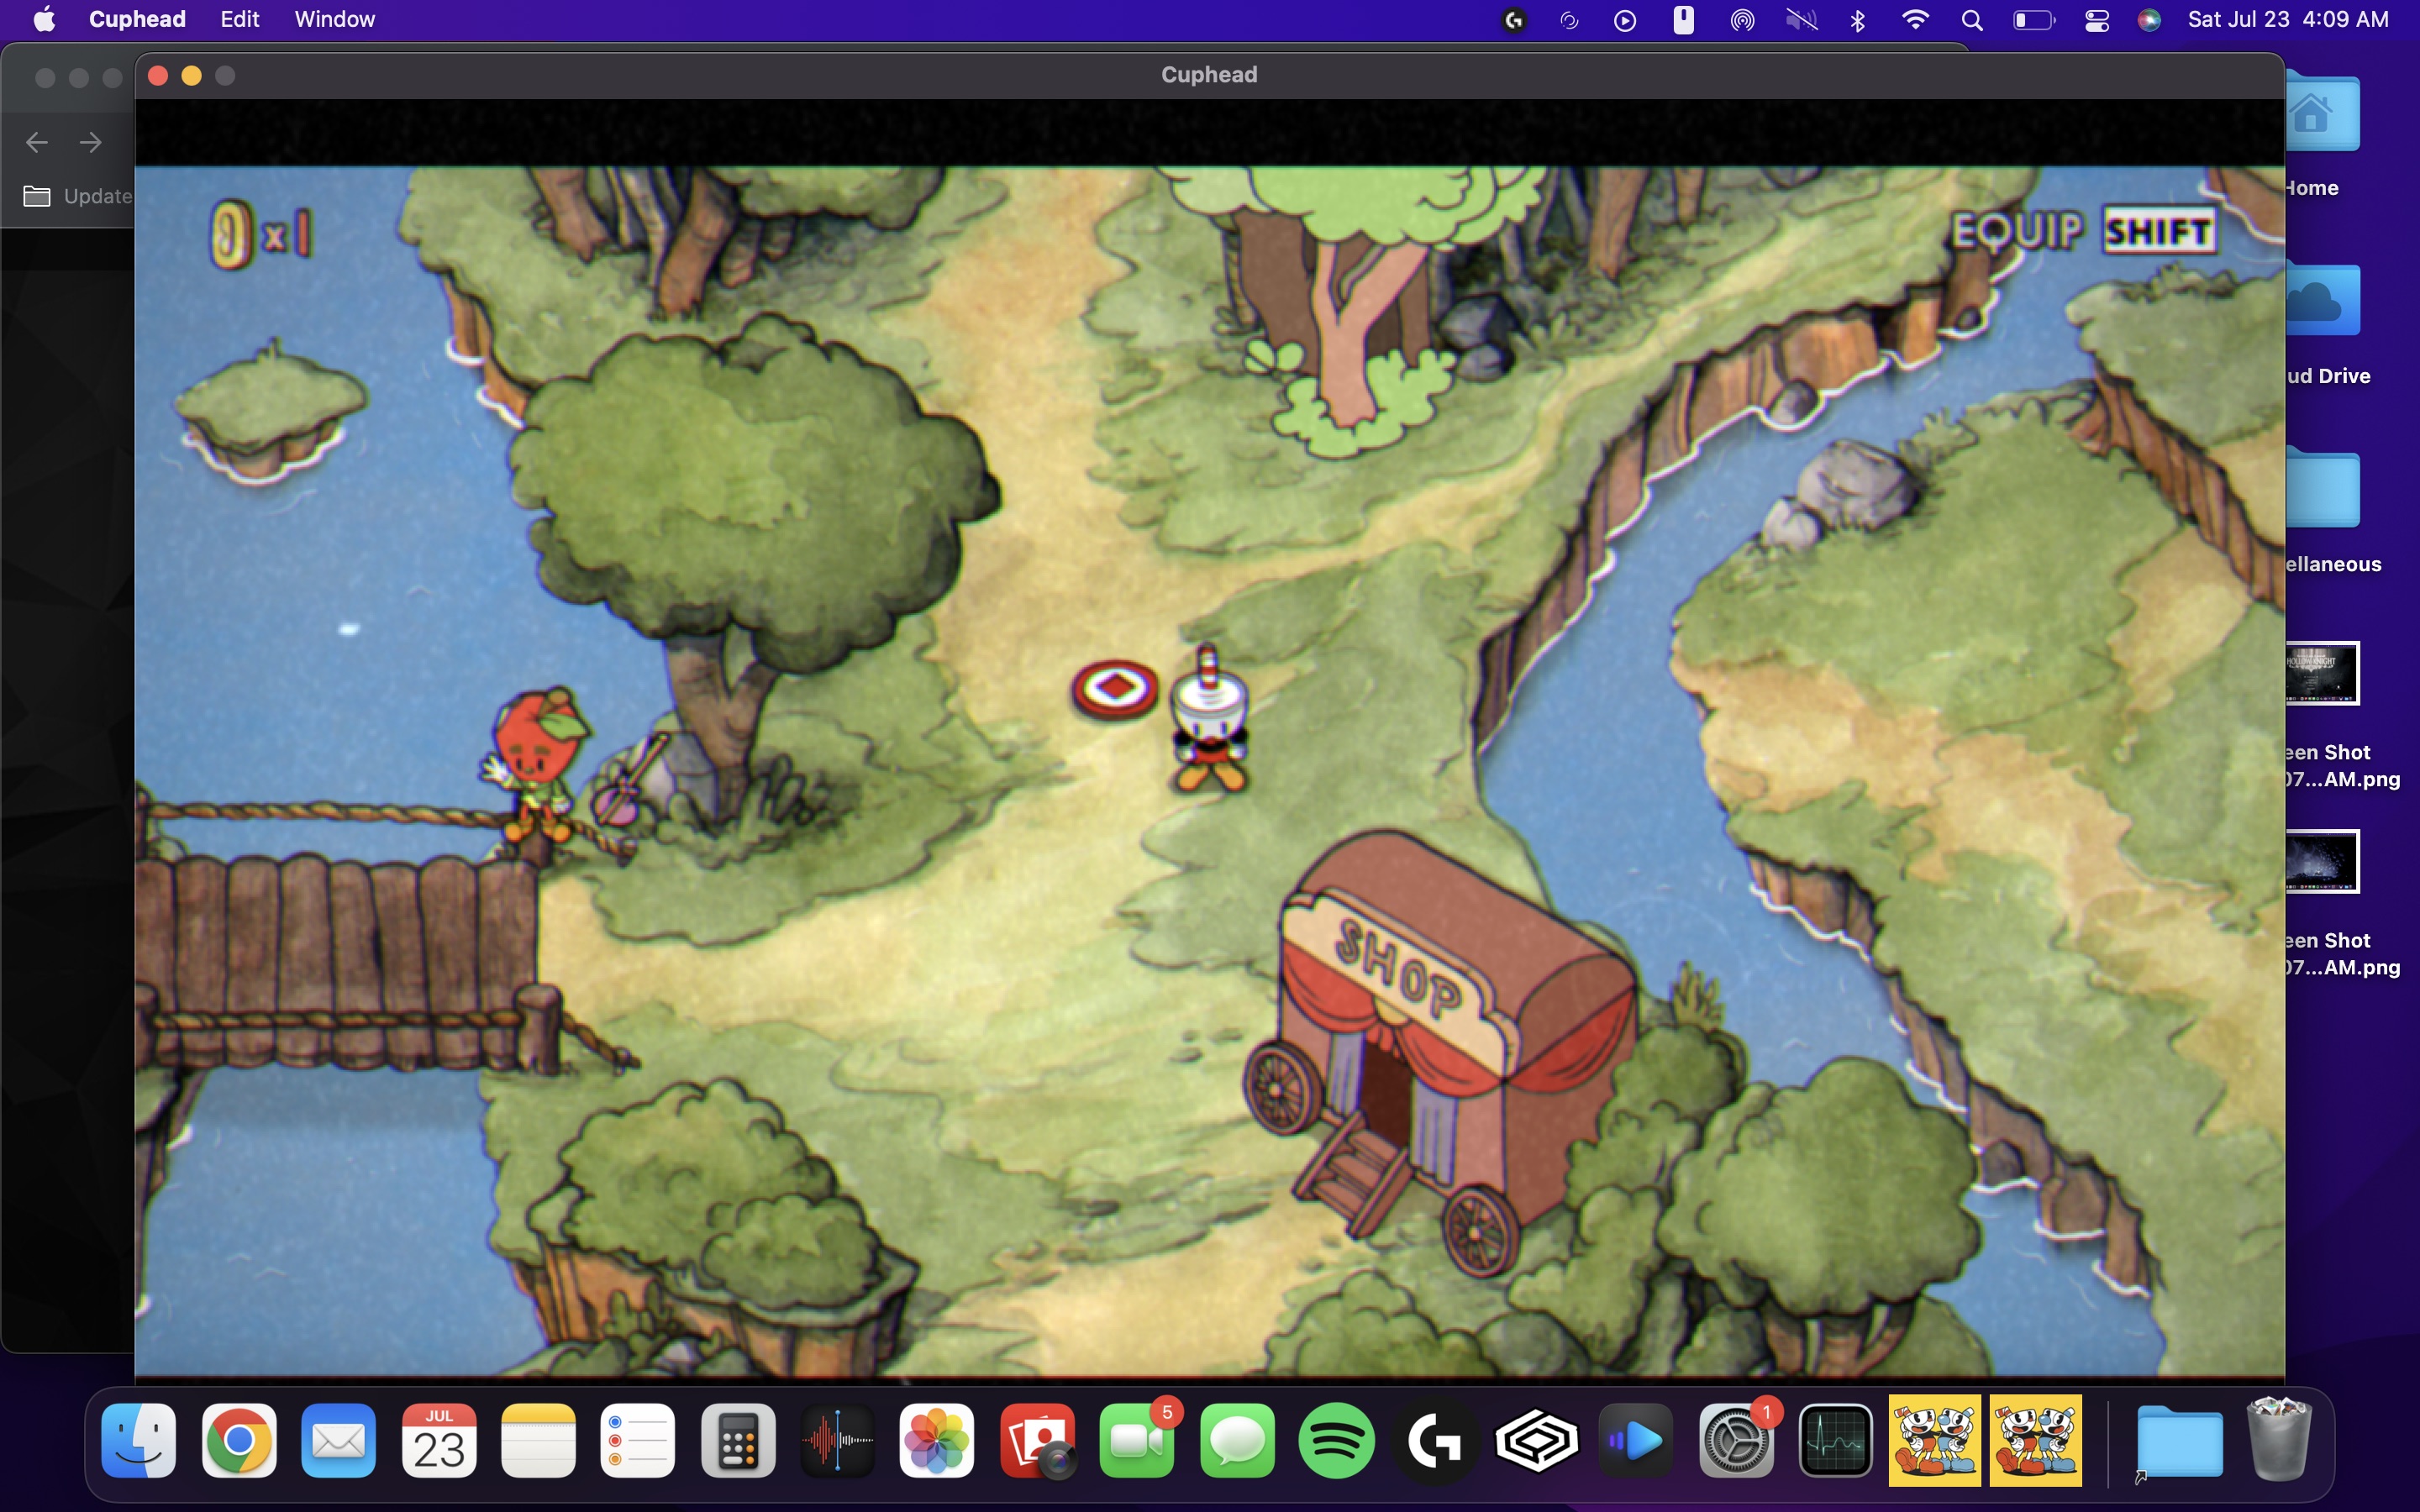Select the lower Screen Shot thumbnail on desktop

(2322, 861)
